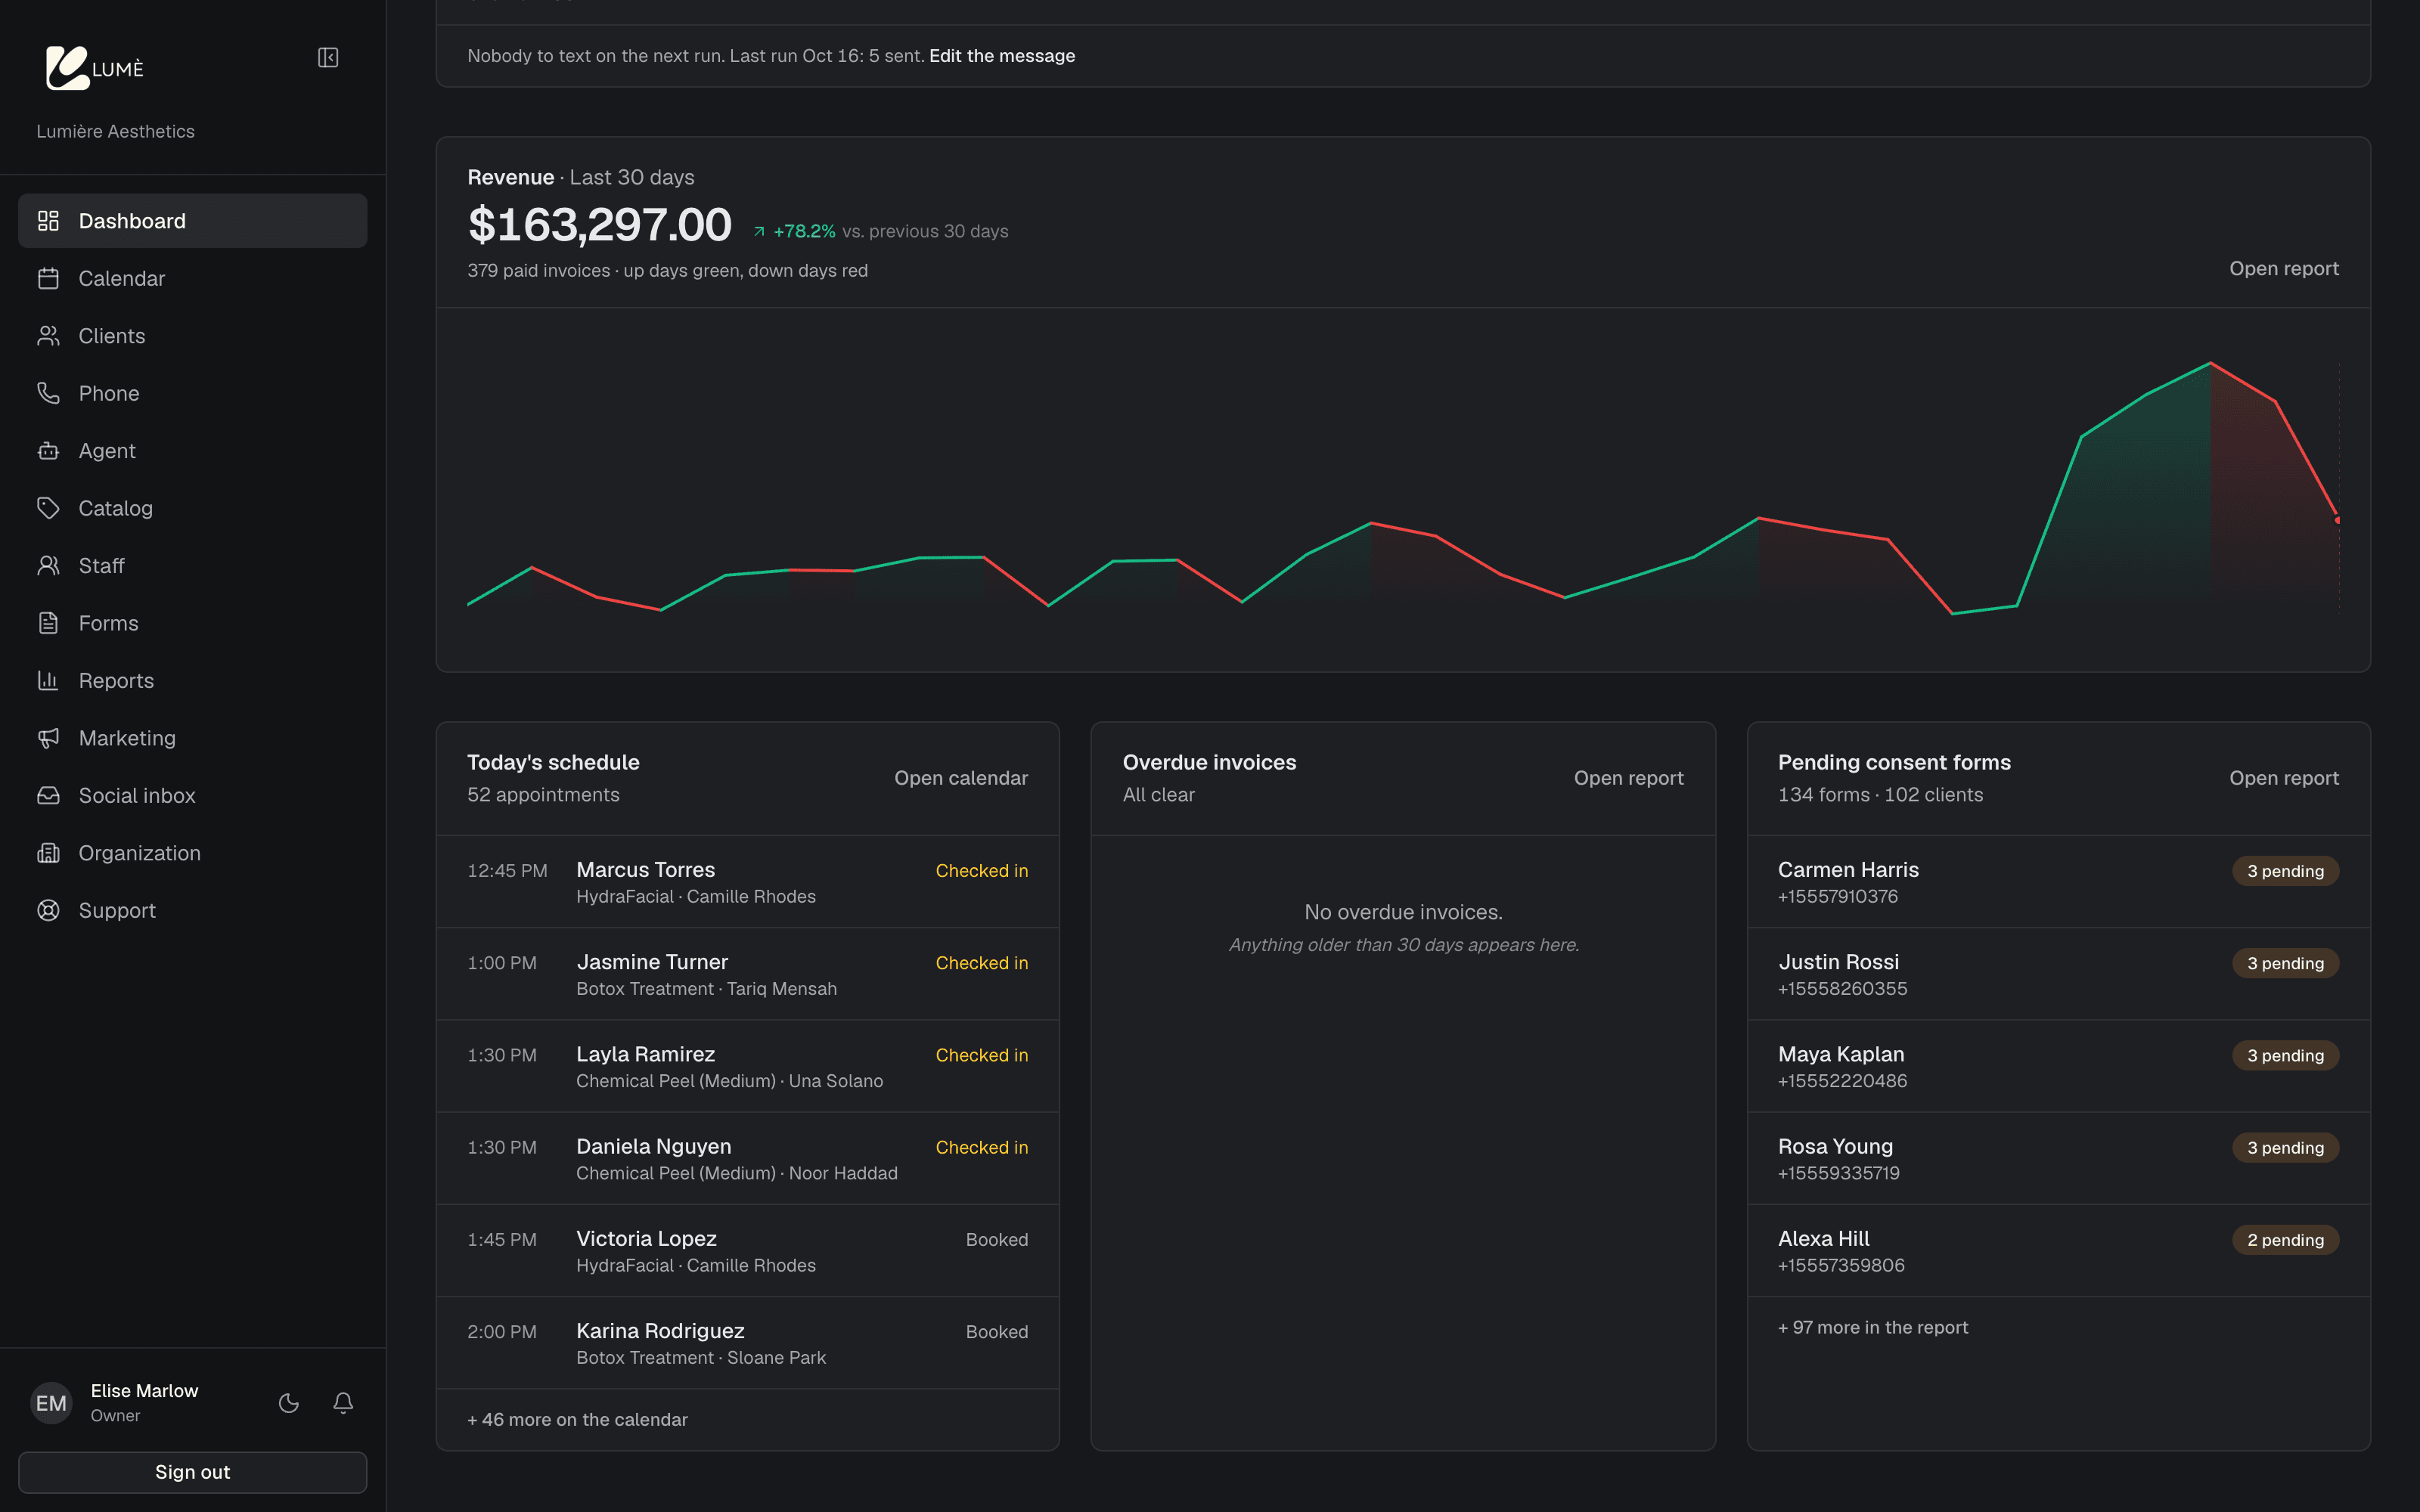Toggle dark mode moon icon
The width and height of the screenshot is (2420, 1512).
click(x=289, y=1403)
